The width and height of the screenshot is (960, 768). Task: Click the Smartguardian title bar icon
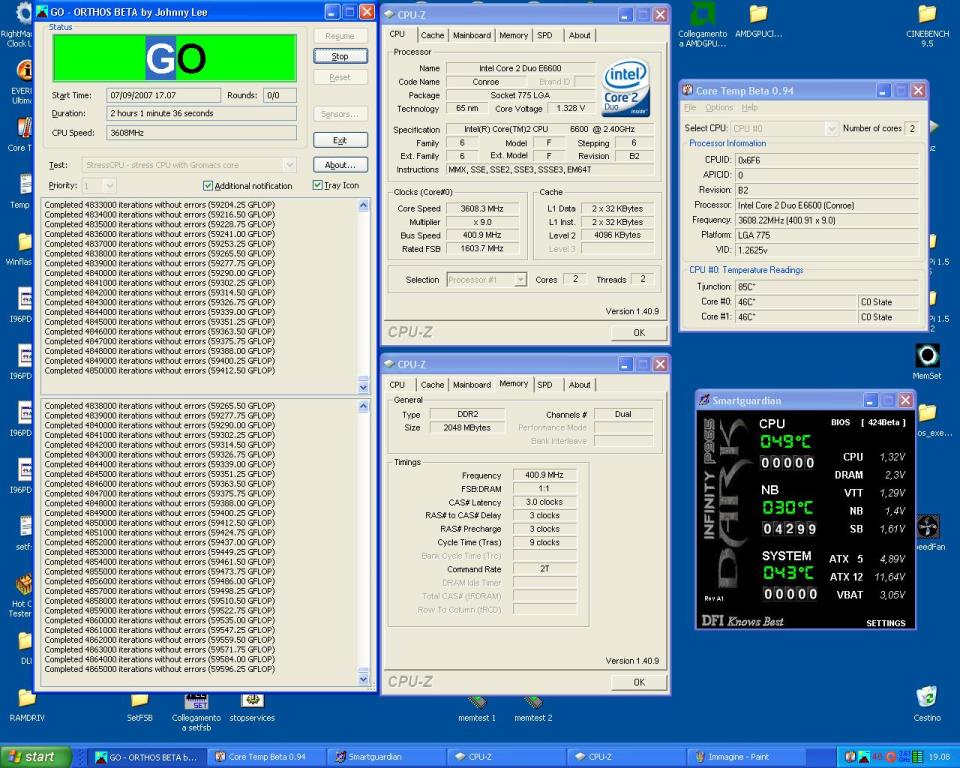point(705,401)
